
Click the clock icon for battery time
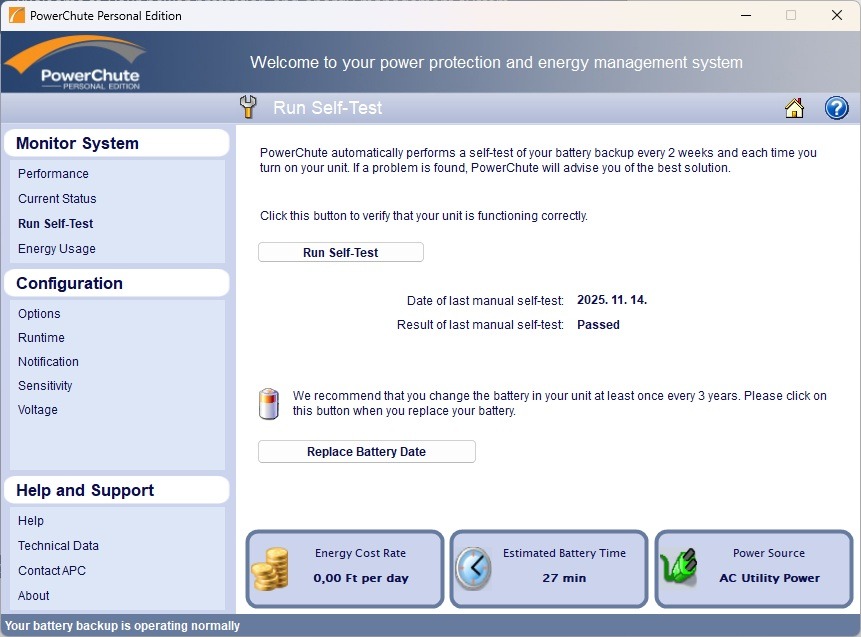(x=474, y=568)
